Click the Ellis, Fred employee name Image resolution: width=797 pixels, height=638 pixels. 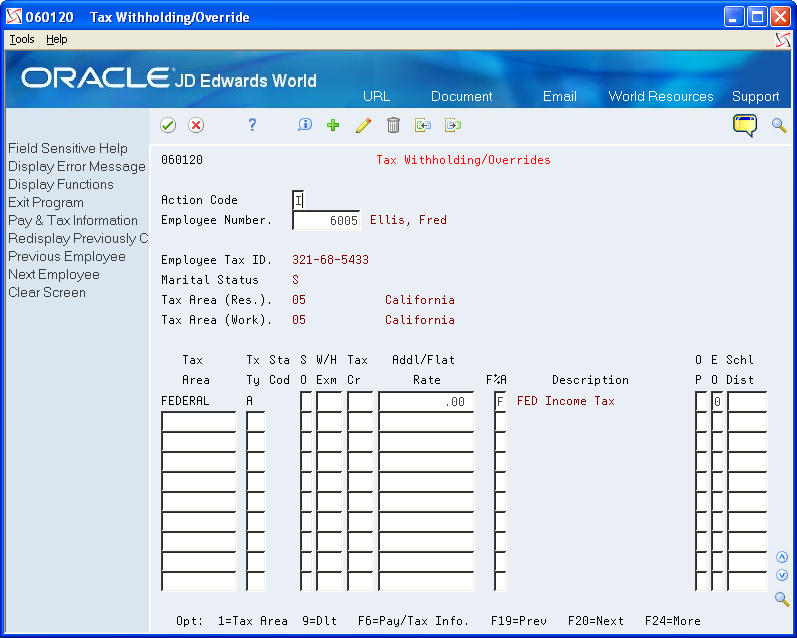(408, 220)
